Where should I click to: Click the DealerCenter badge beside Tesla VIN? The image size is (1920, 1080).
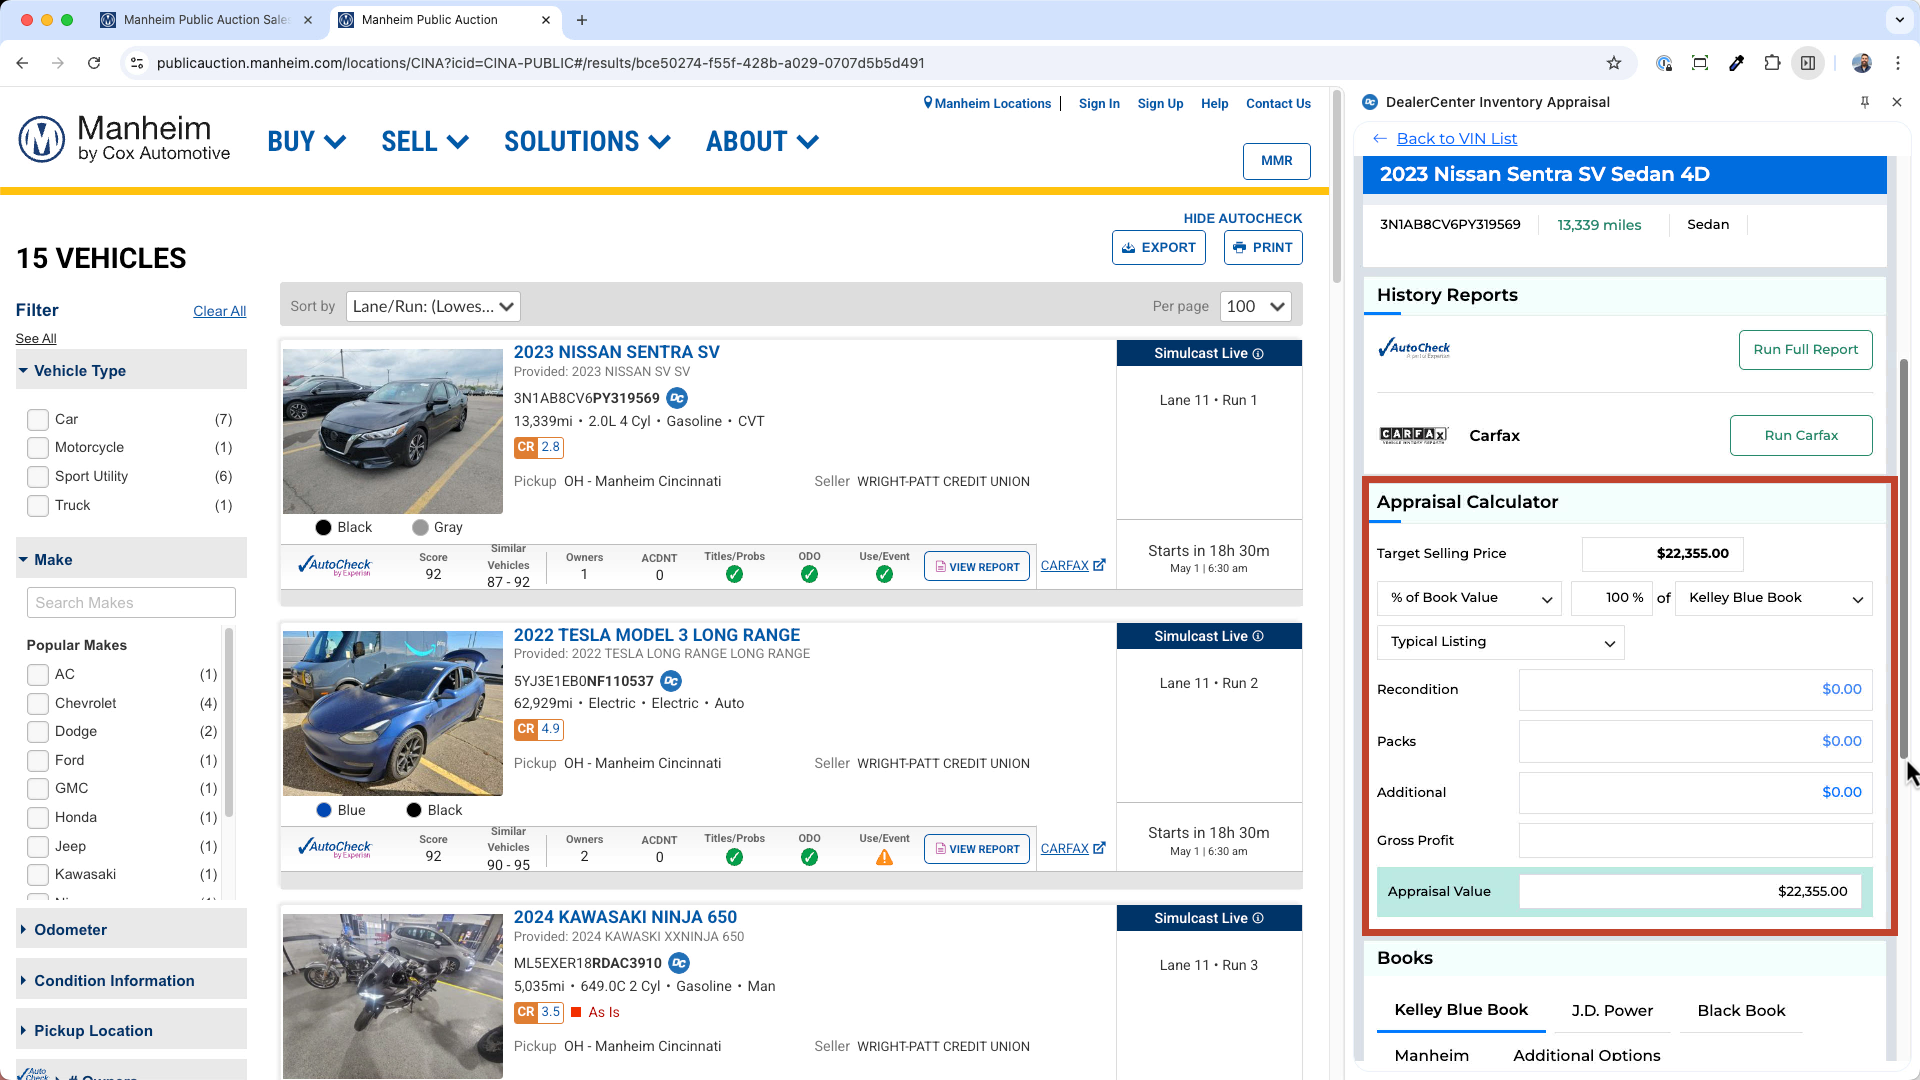click(671, 681)
